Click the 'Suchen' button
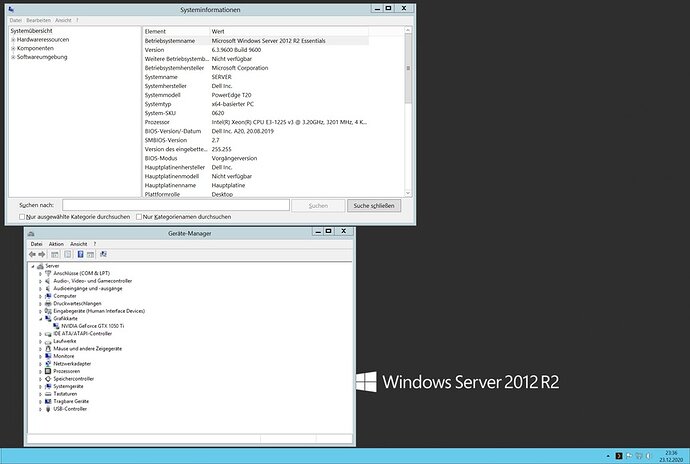Image resolution: width=690 pixels, height=464 pixels. (318, 206)
